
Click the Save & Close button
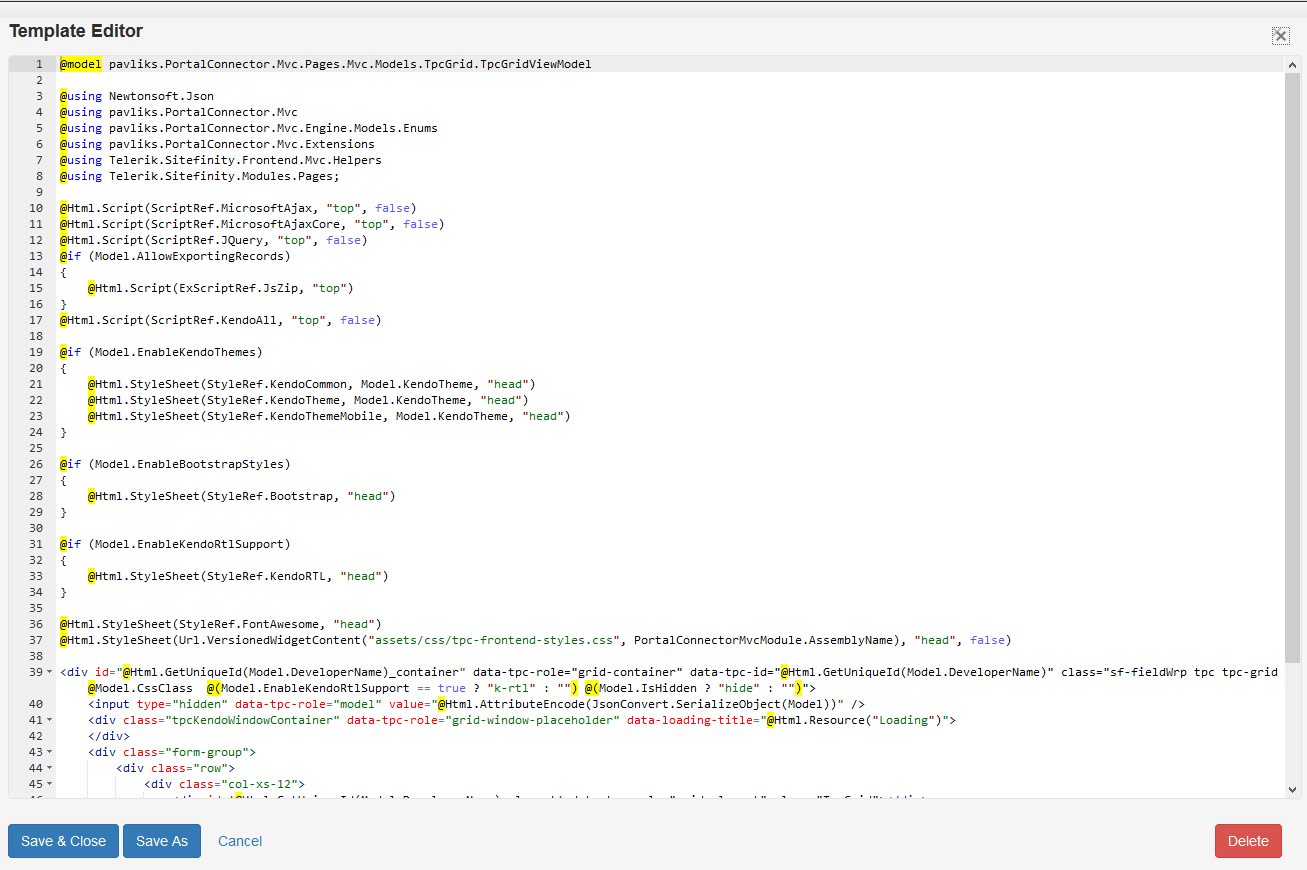(63, 841)
